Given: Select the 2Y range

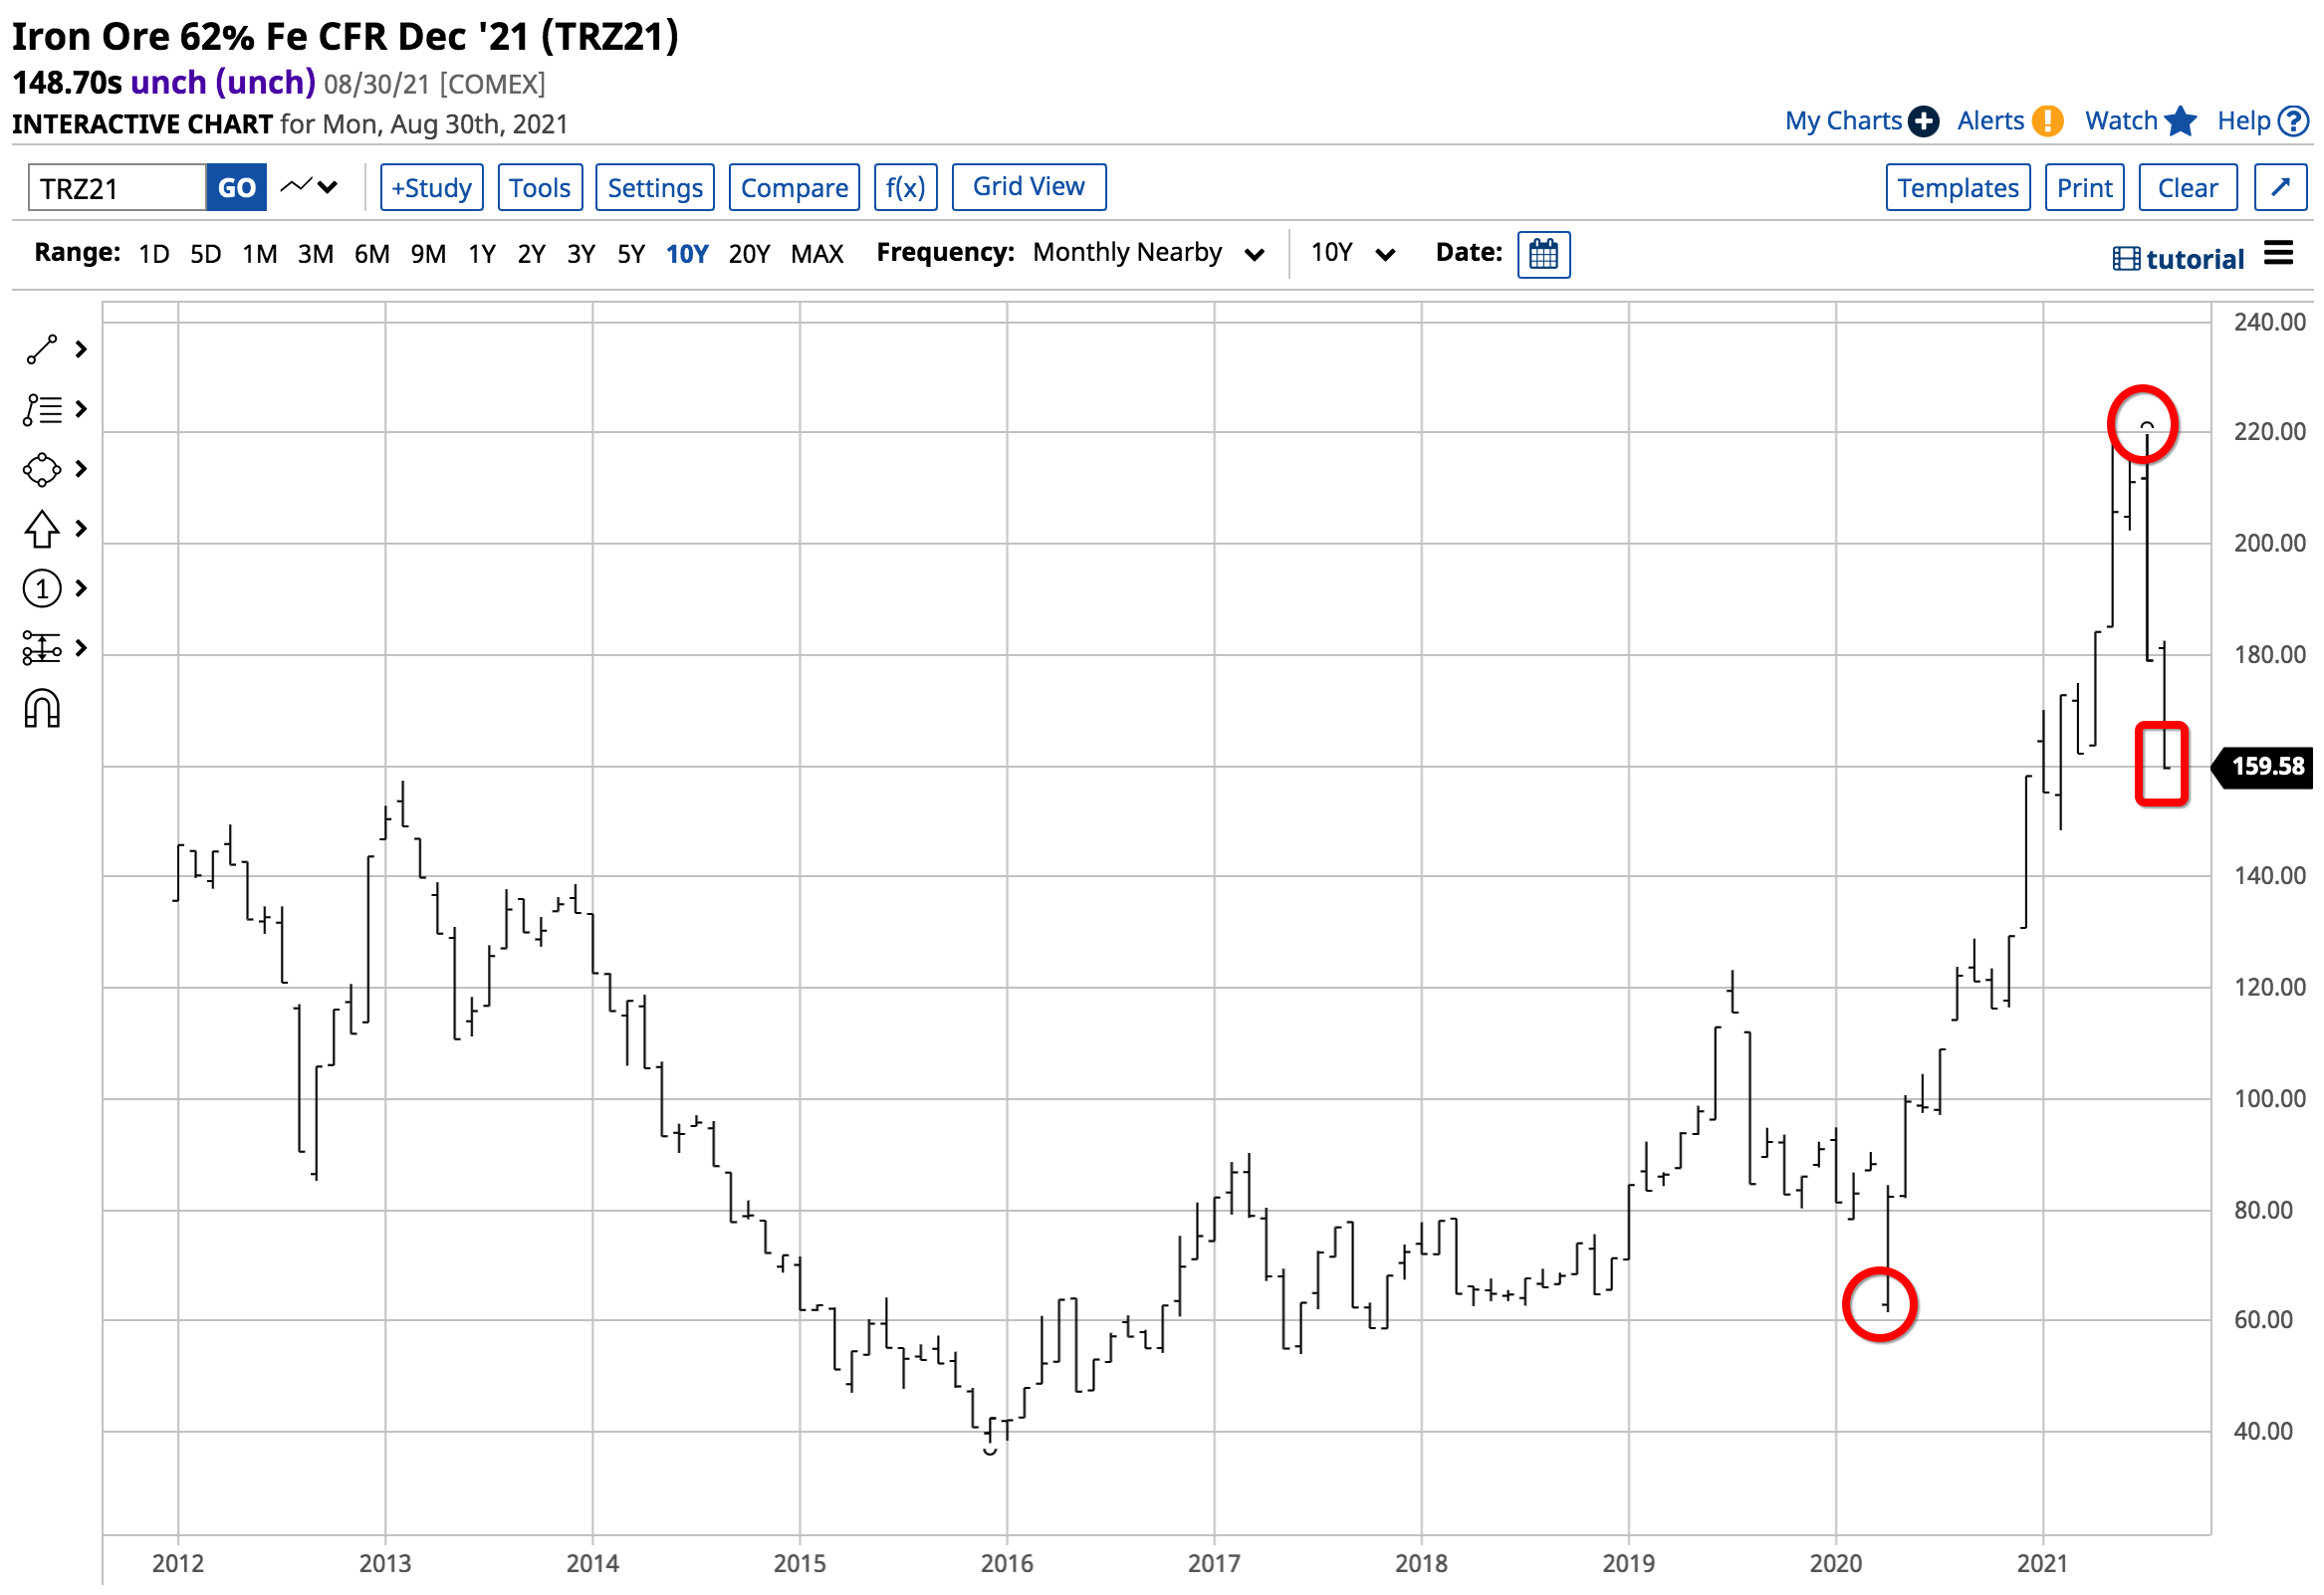Looking at the screenshot, I should (x=532, y=254).
